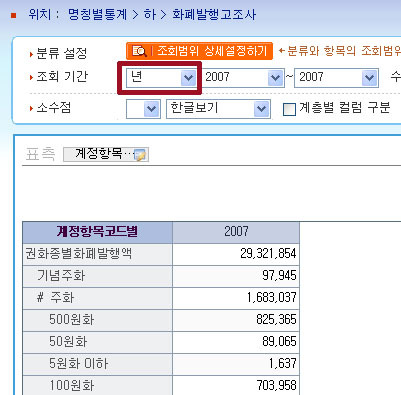Open the empty 소수점 decimal dropdown

[x=143, y=108]
